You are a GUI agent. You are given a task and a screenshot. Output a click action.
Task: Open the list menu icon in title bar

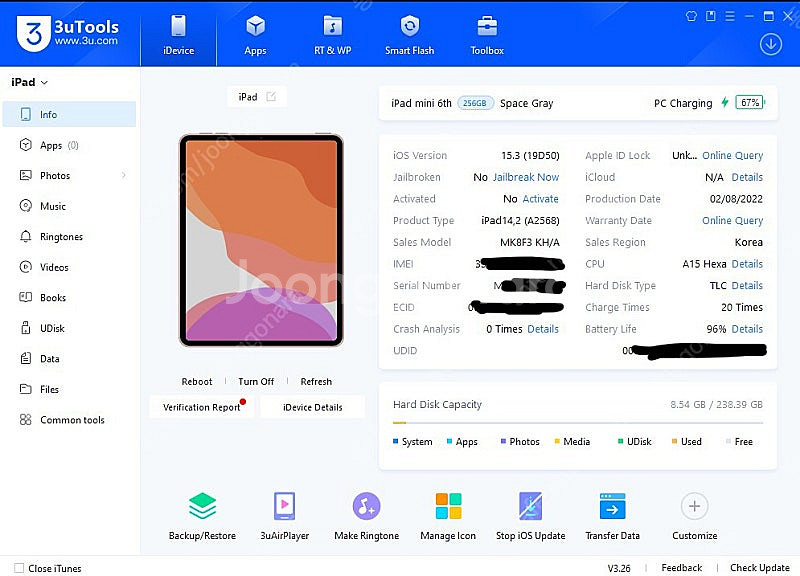730,16
